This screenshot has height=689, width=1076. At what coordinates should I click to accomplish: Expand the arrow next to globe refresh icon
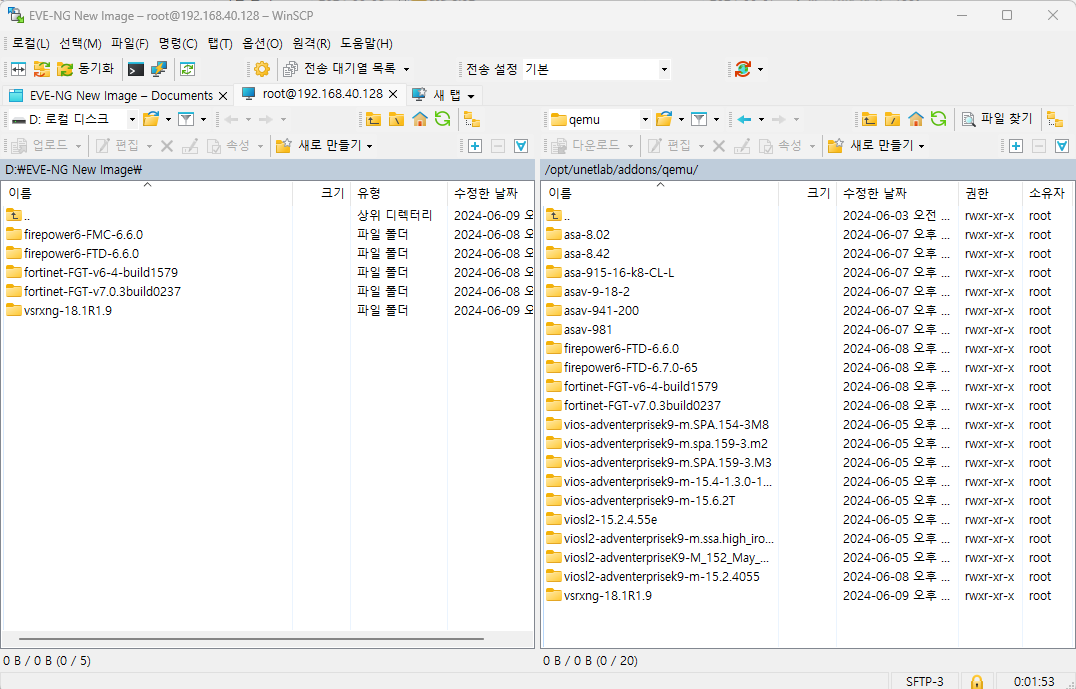click(760, 69)
